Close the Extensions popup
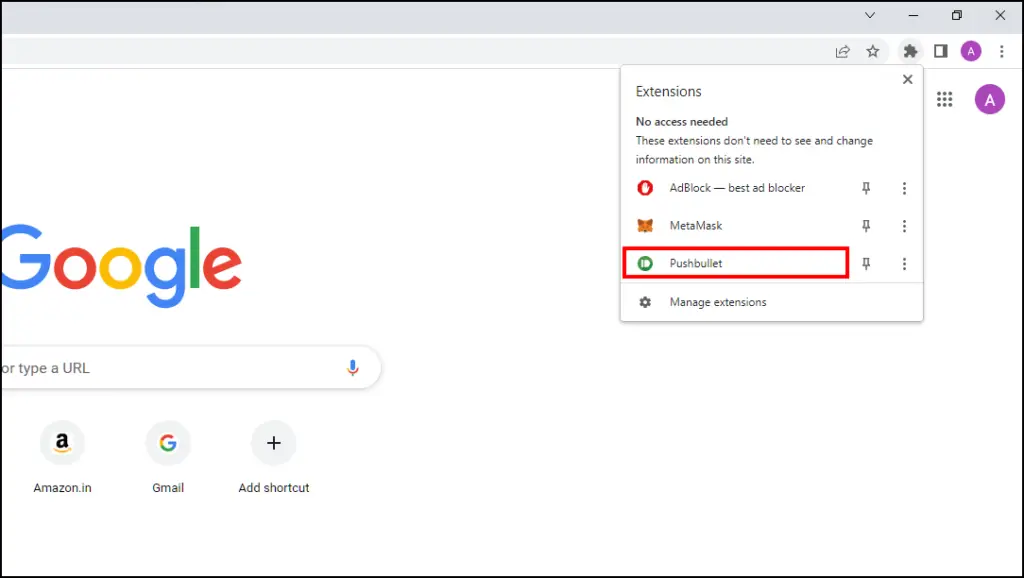 (x=907, y=80)
